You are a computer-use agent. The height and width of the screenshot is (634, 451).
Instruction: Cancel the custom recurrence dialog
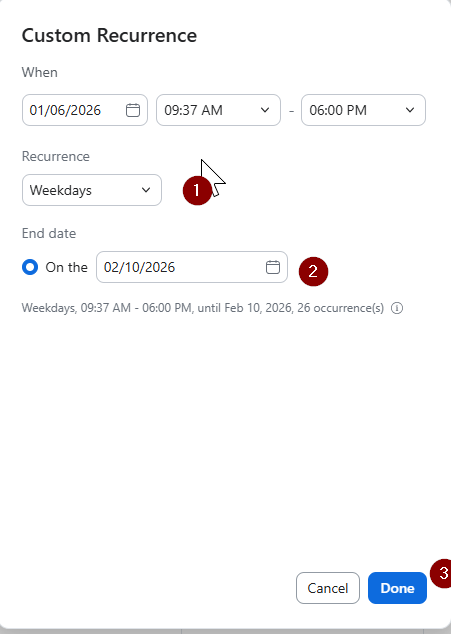(328, 588)
